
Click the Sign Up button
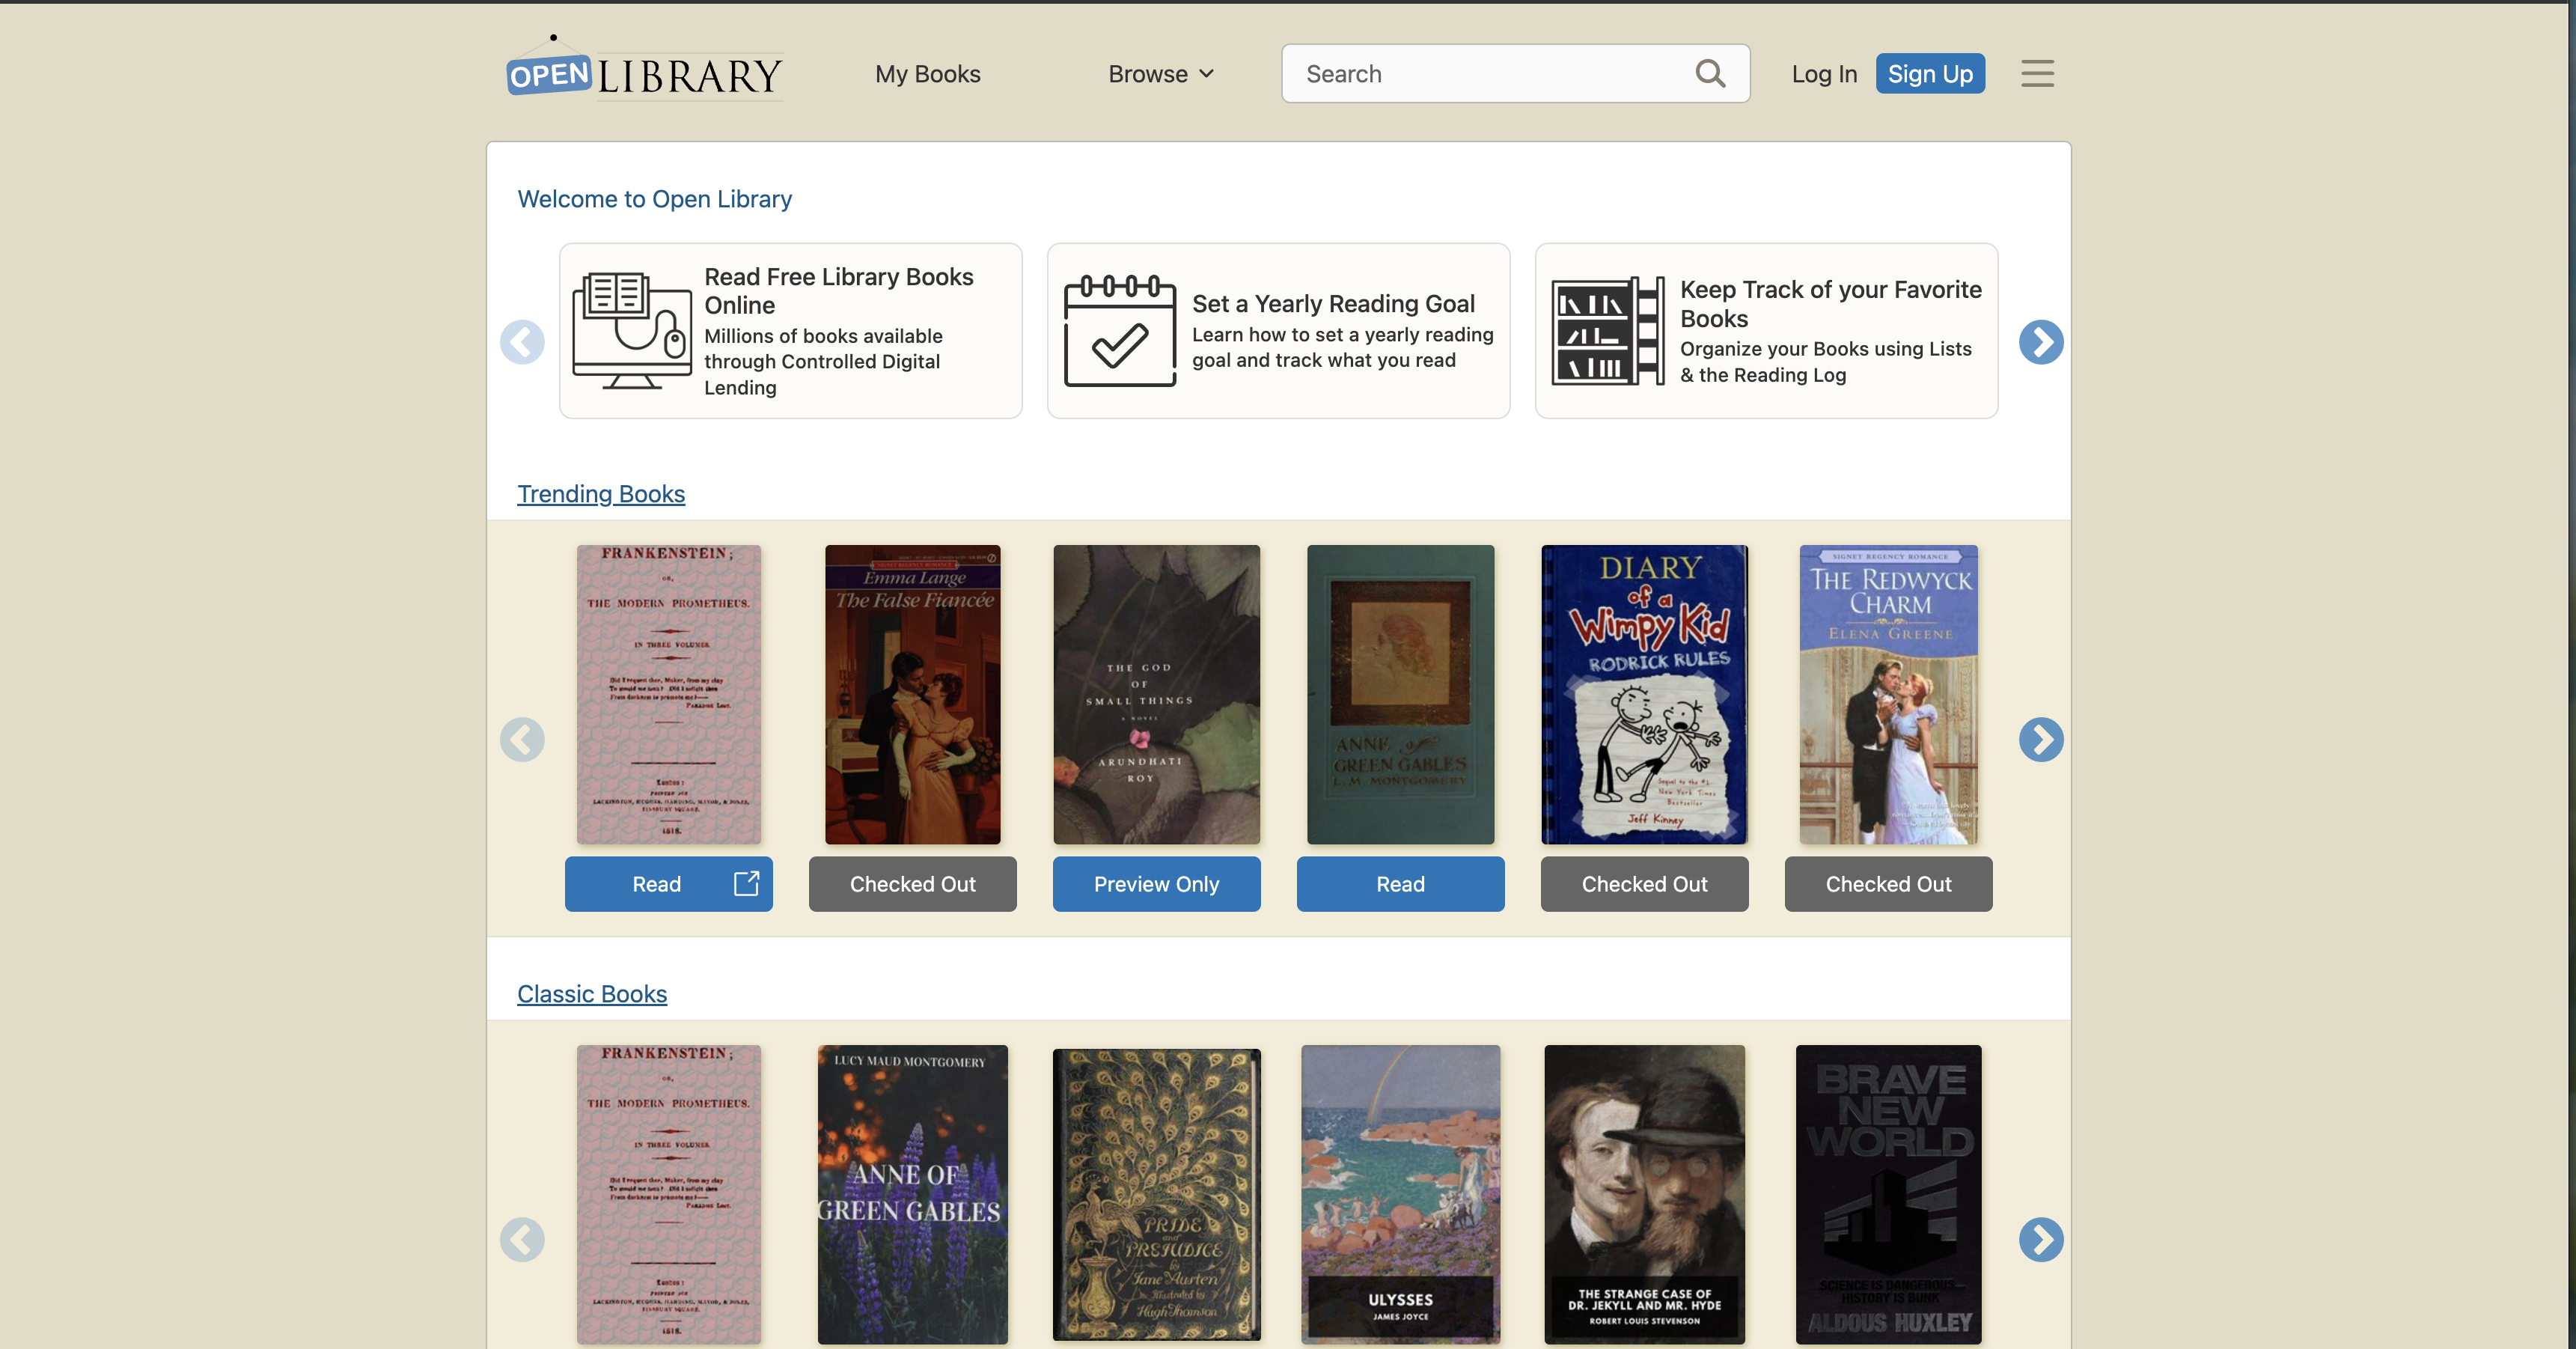coord(1930,74)
